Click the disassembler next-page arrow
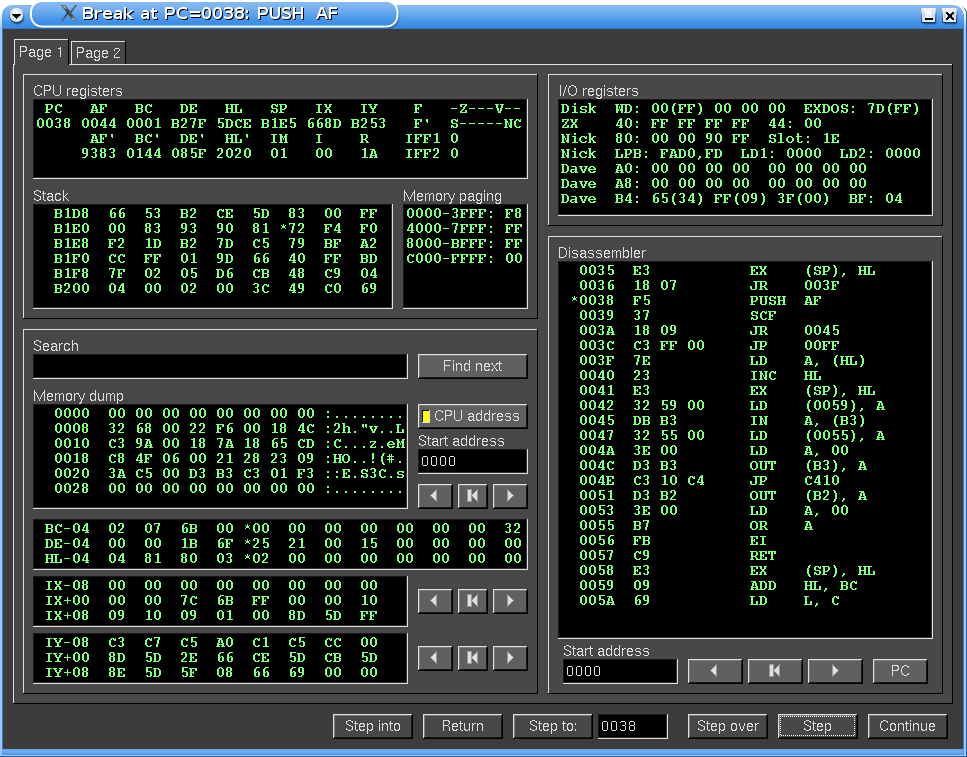 point(834,671)
